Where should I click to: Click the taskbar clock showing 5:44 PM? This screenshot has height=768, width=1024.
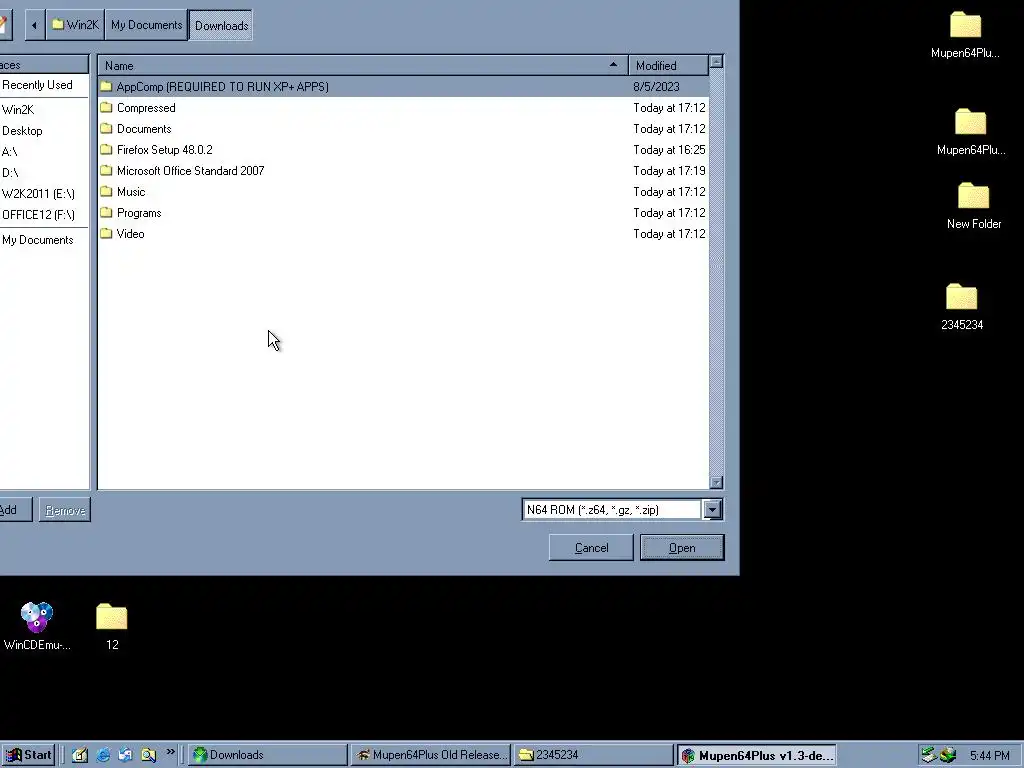pos(989,756)
